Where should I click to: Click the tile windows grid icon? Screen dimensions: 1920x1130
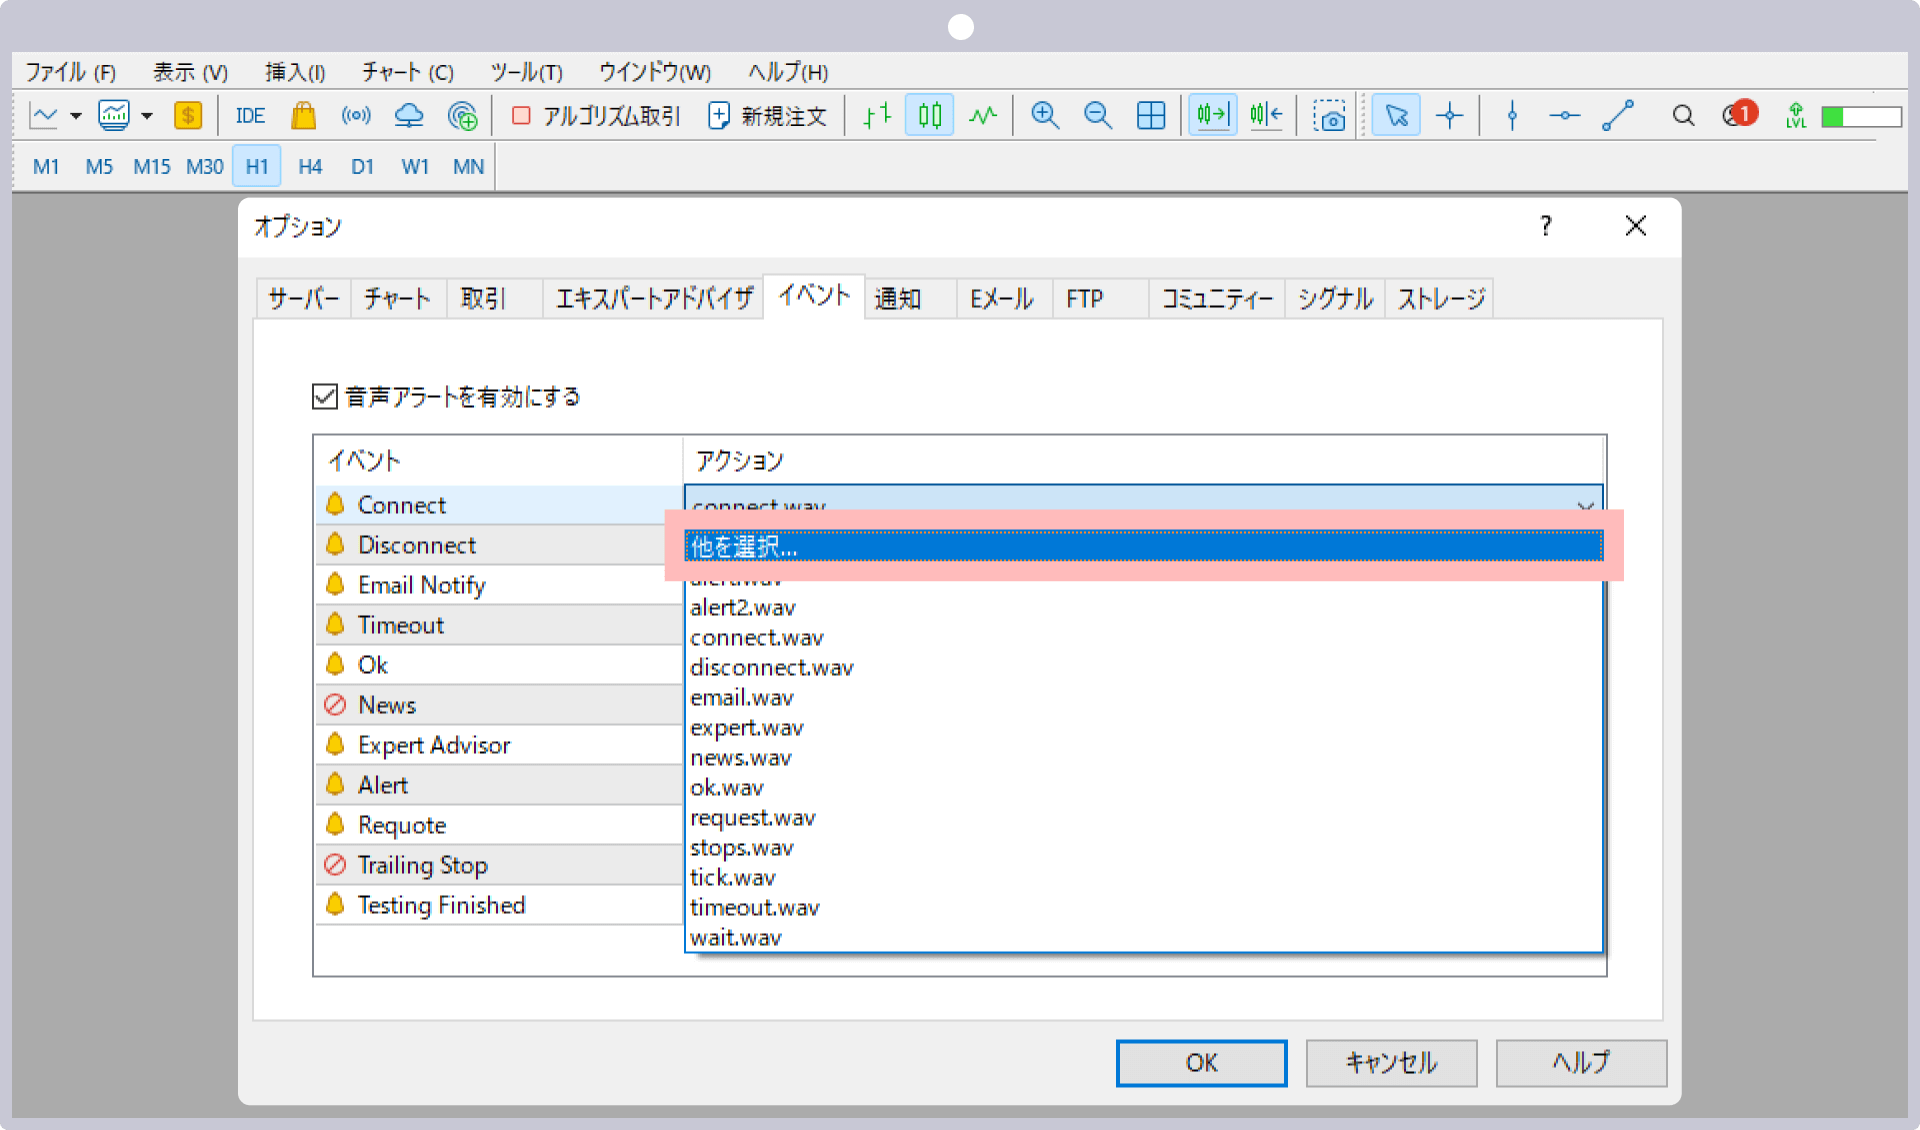1151,116
